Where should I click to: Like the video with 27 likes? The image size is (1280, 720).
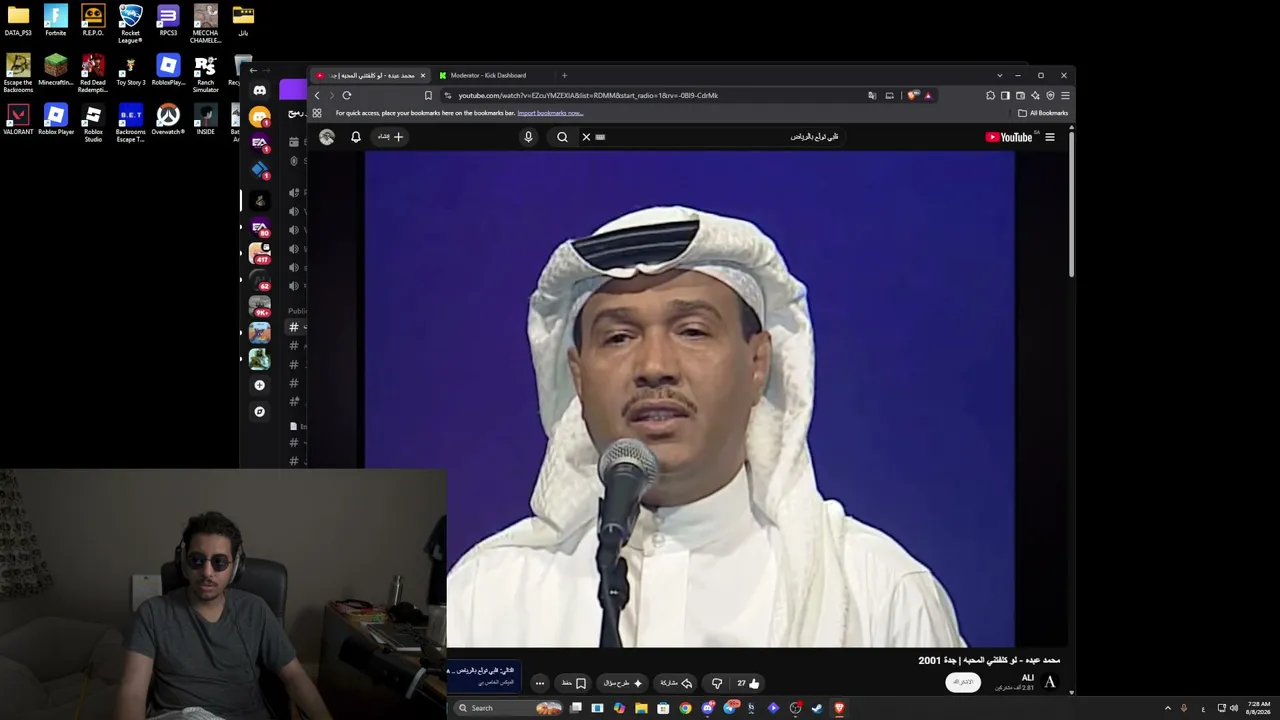[748, 683]
